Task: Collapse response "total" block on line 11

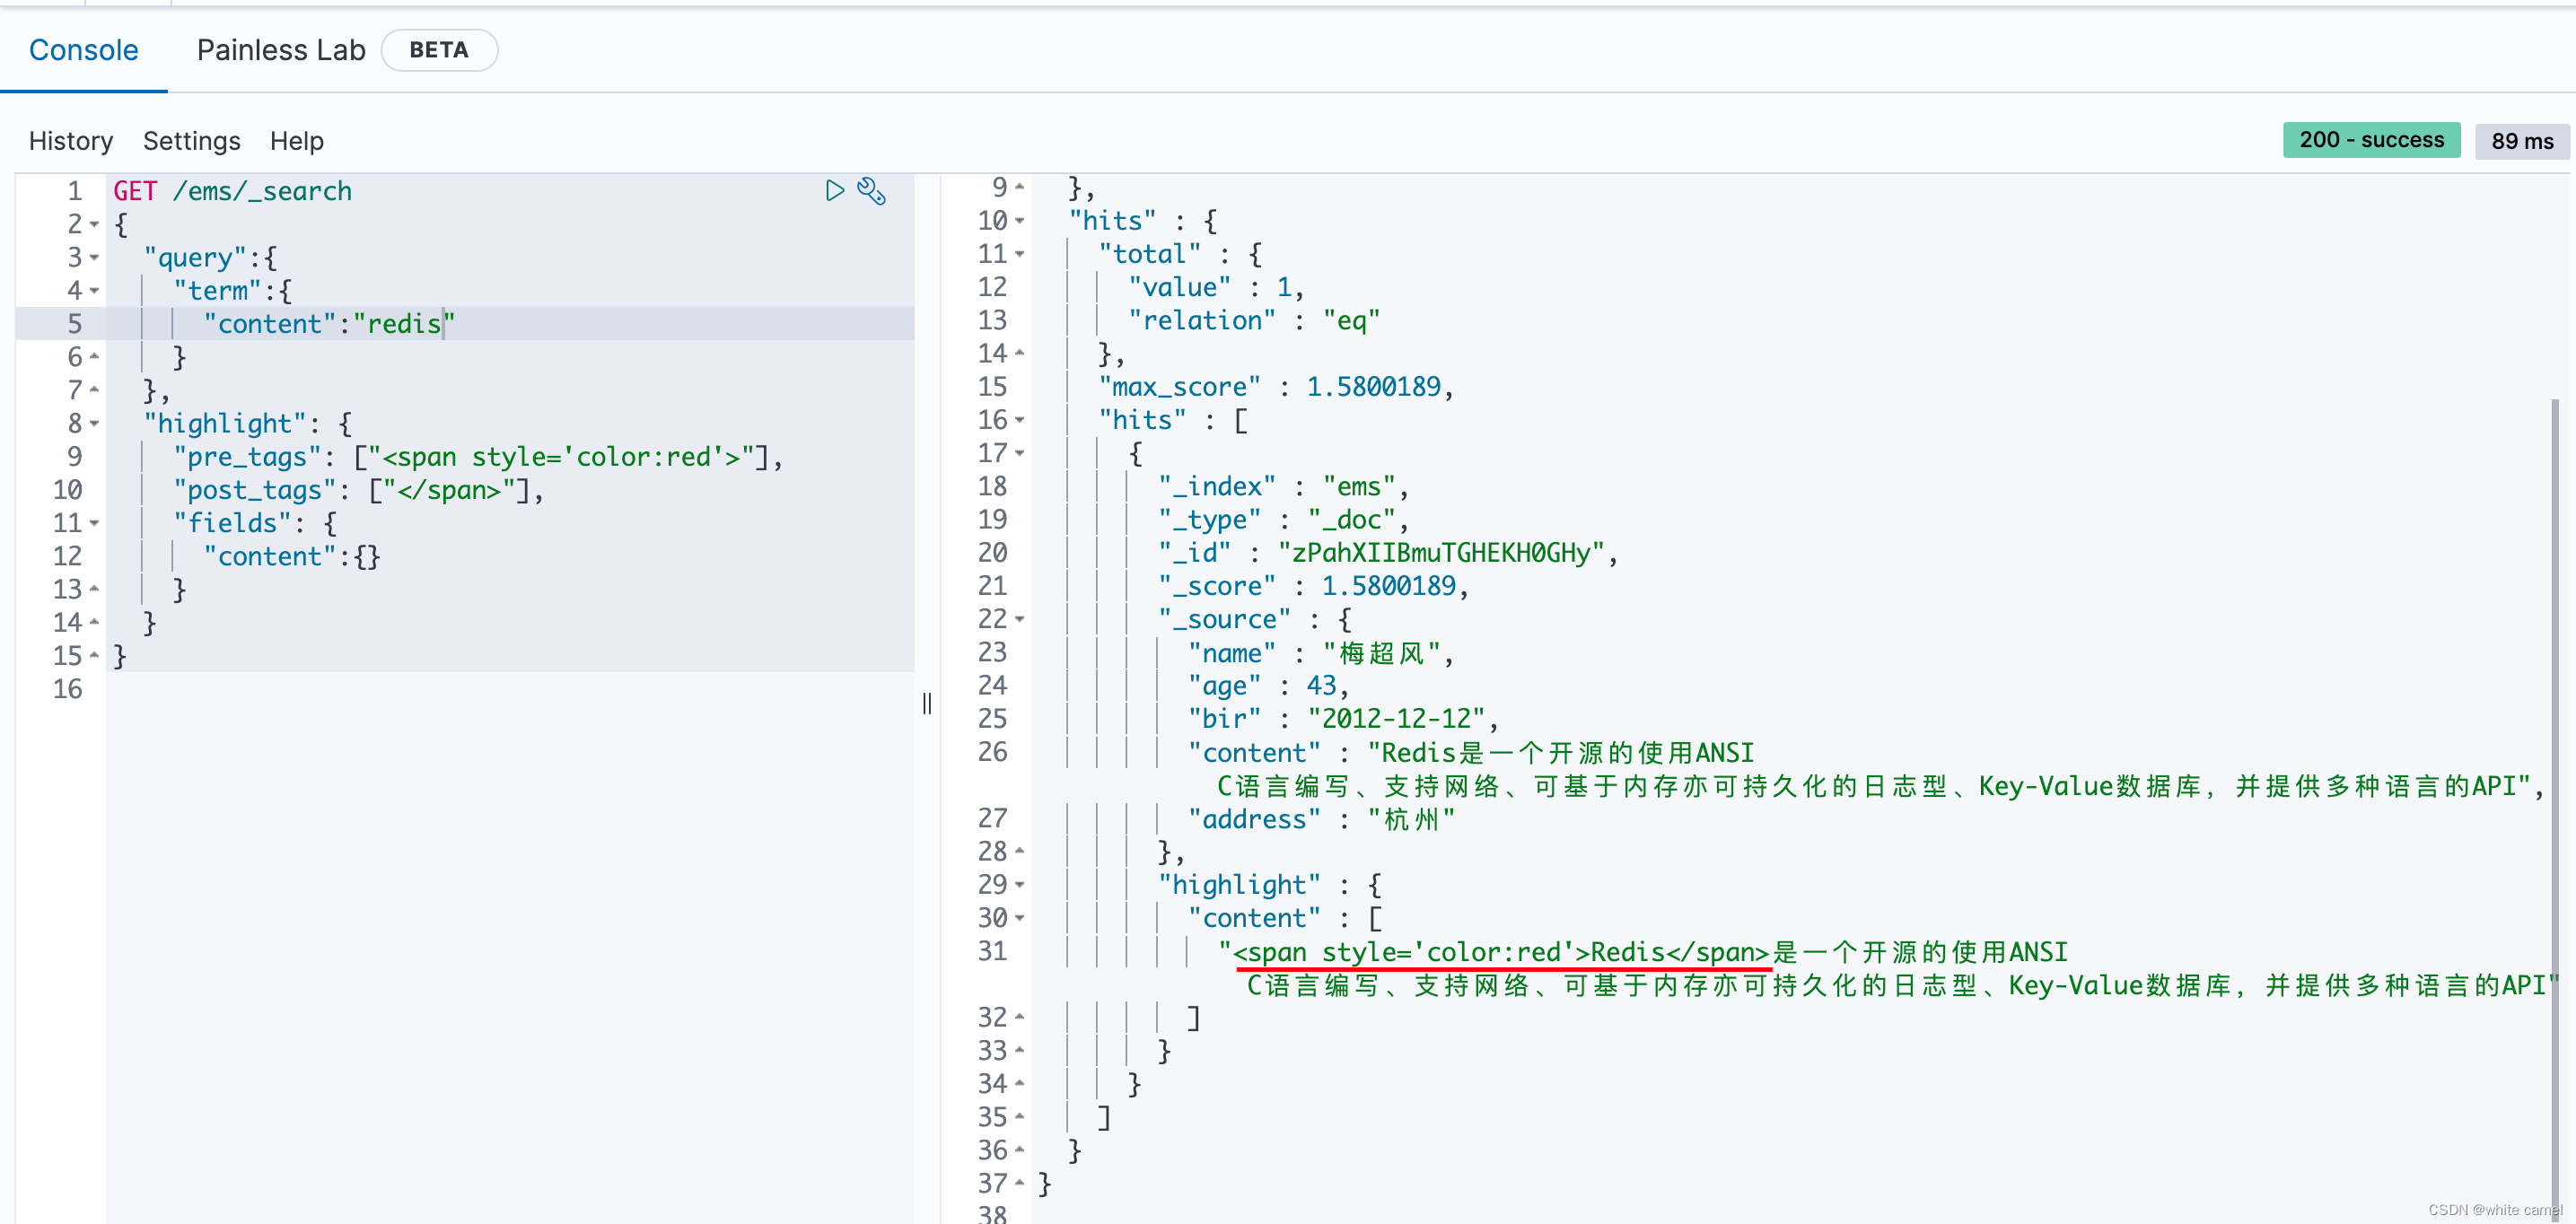Action: click(x=1019, y=254)
